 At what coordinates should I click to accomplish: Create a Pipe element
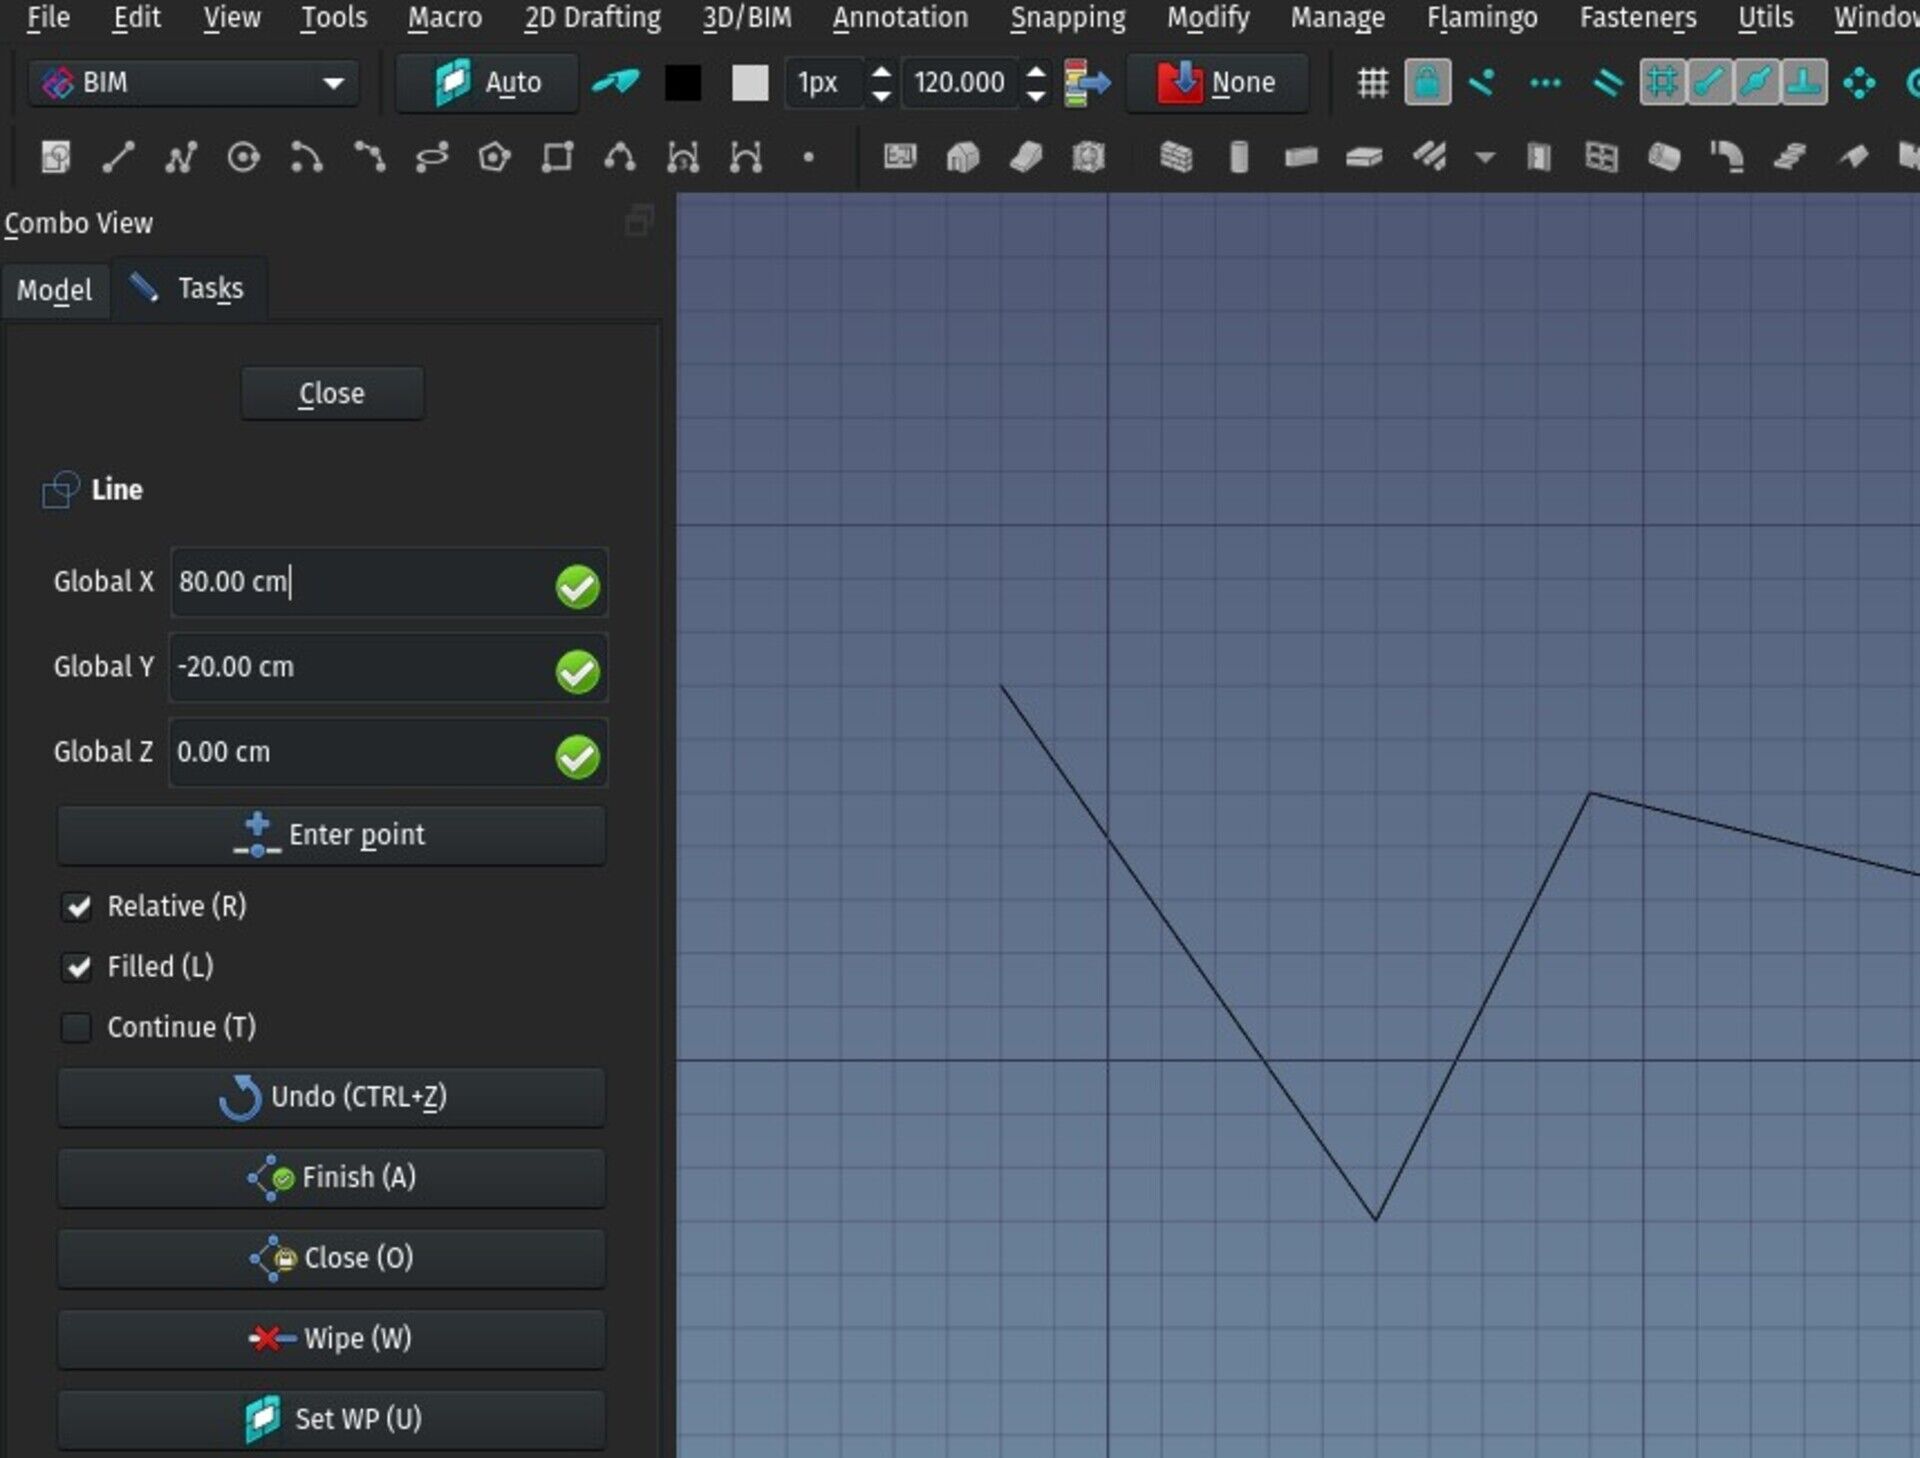(x=1664, y=157)
